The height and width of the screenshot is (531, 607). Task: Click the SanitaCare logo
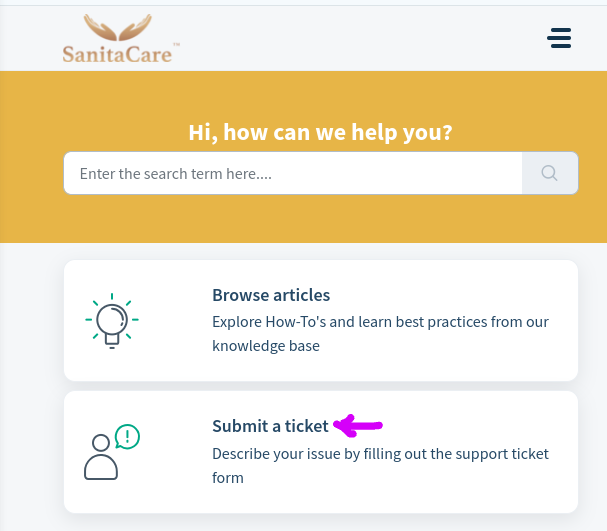(x=117, y=38)
